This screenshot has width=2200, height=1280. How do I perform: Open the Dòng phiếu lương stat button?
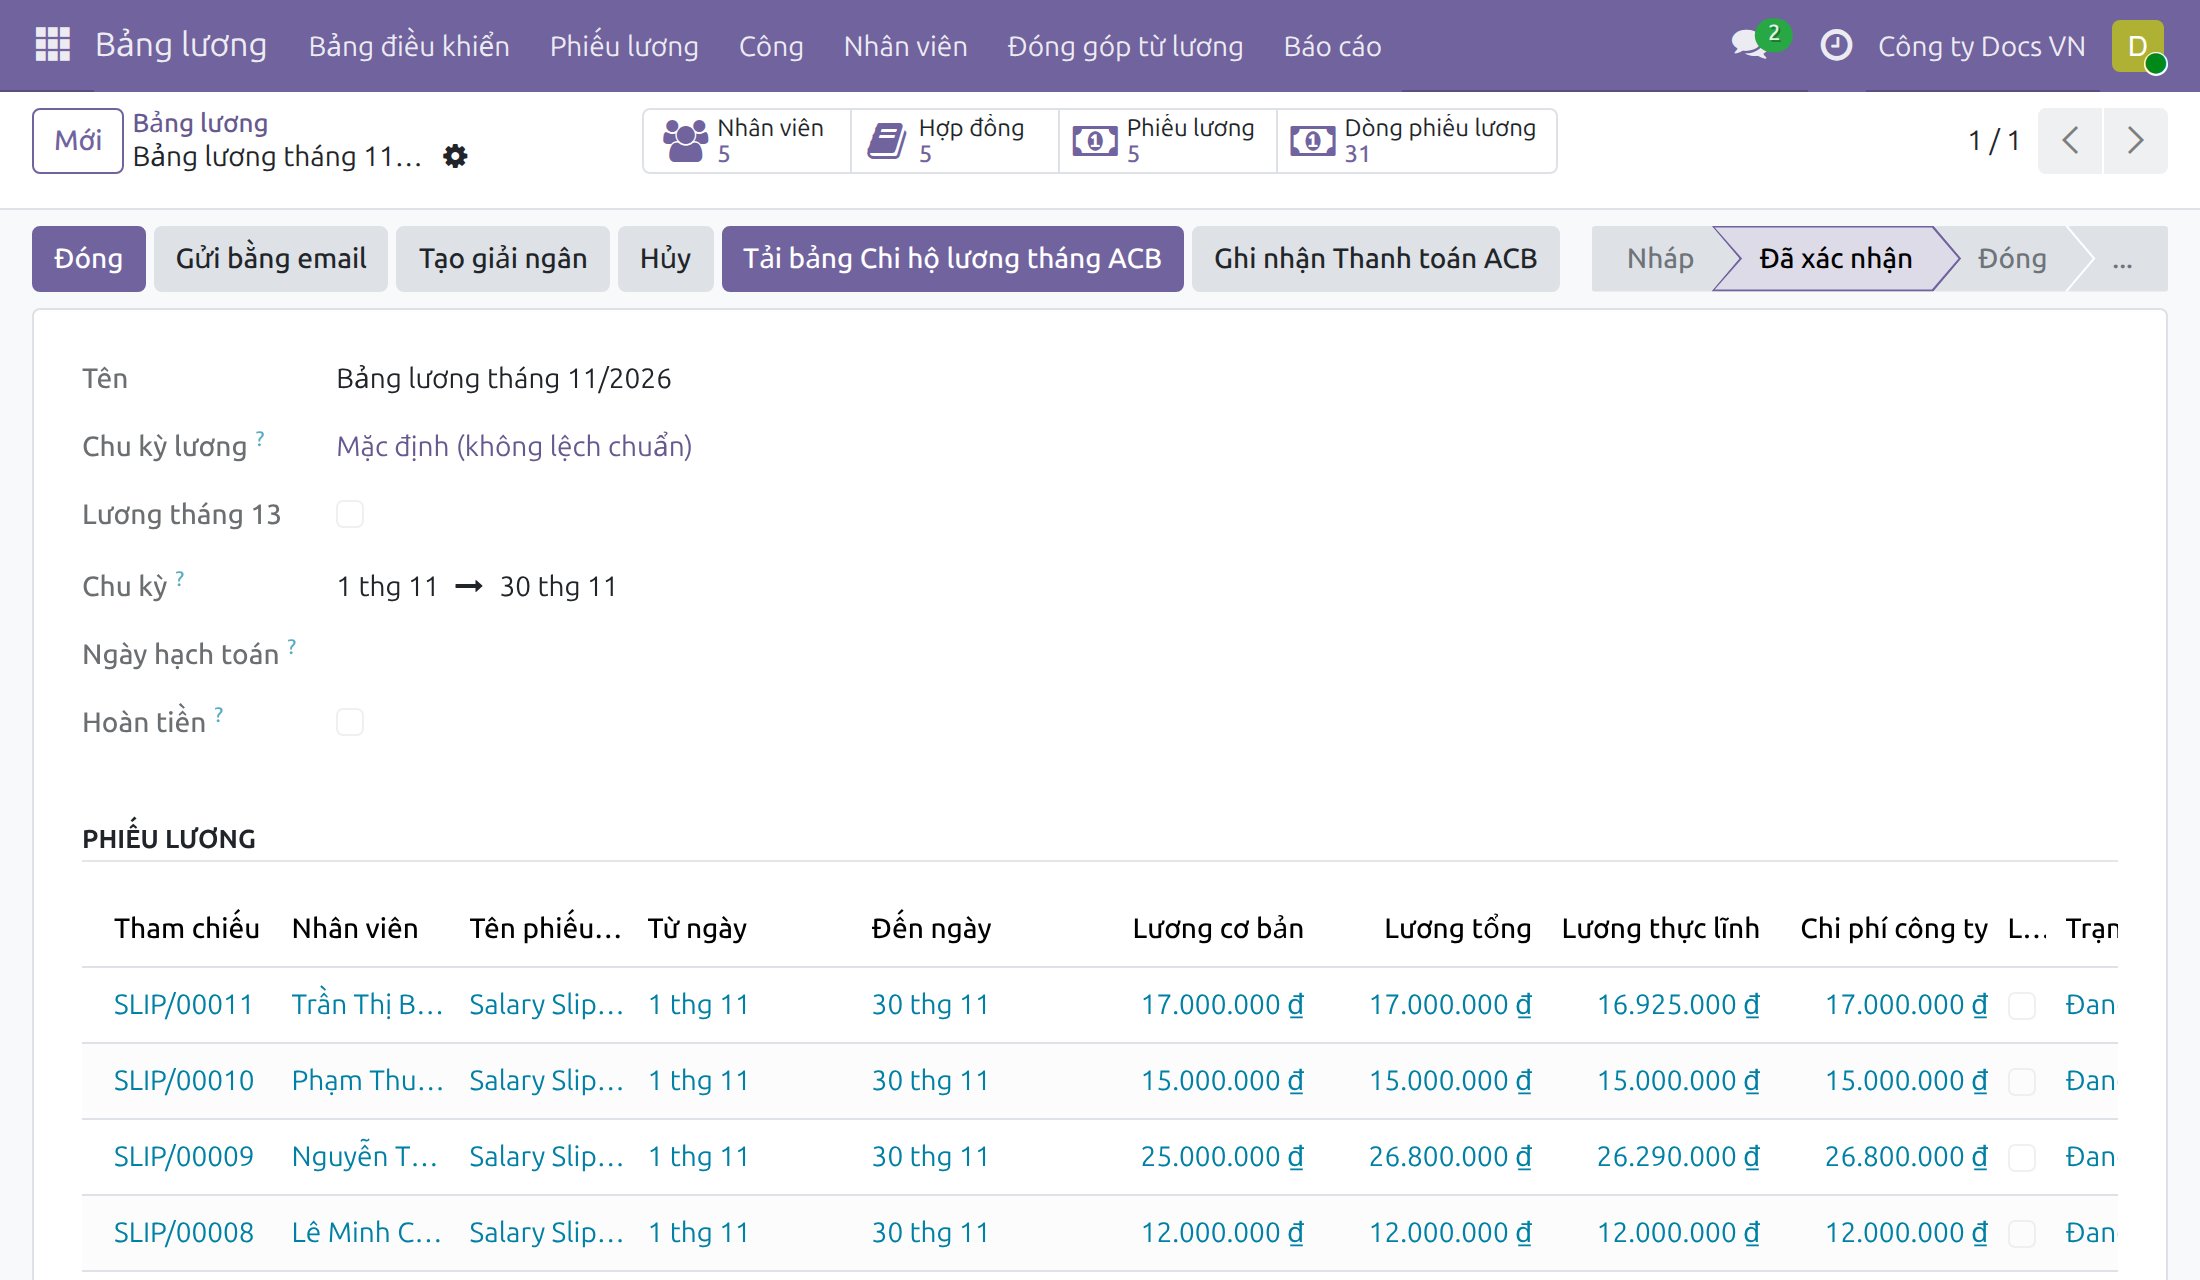(1416, 140)
